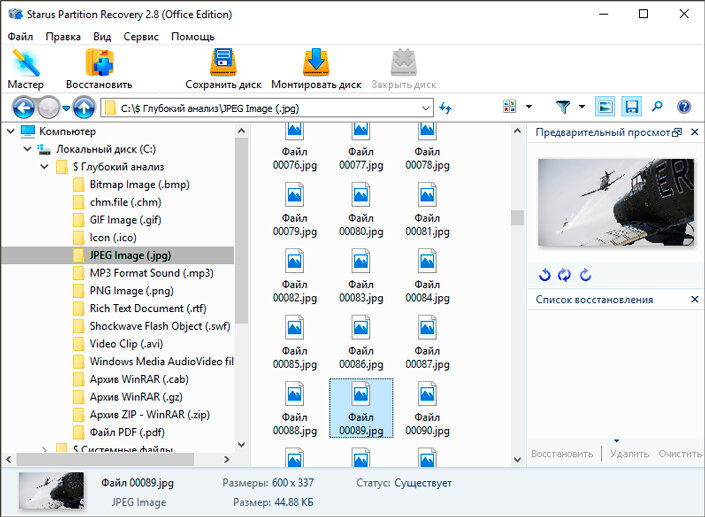This screenshot has height=517, width=705.
Task: Open the Сервис menu
Action: [141, 36]
